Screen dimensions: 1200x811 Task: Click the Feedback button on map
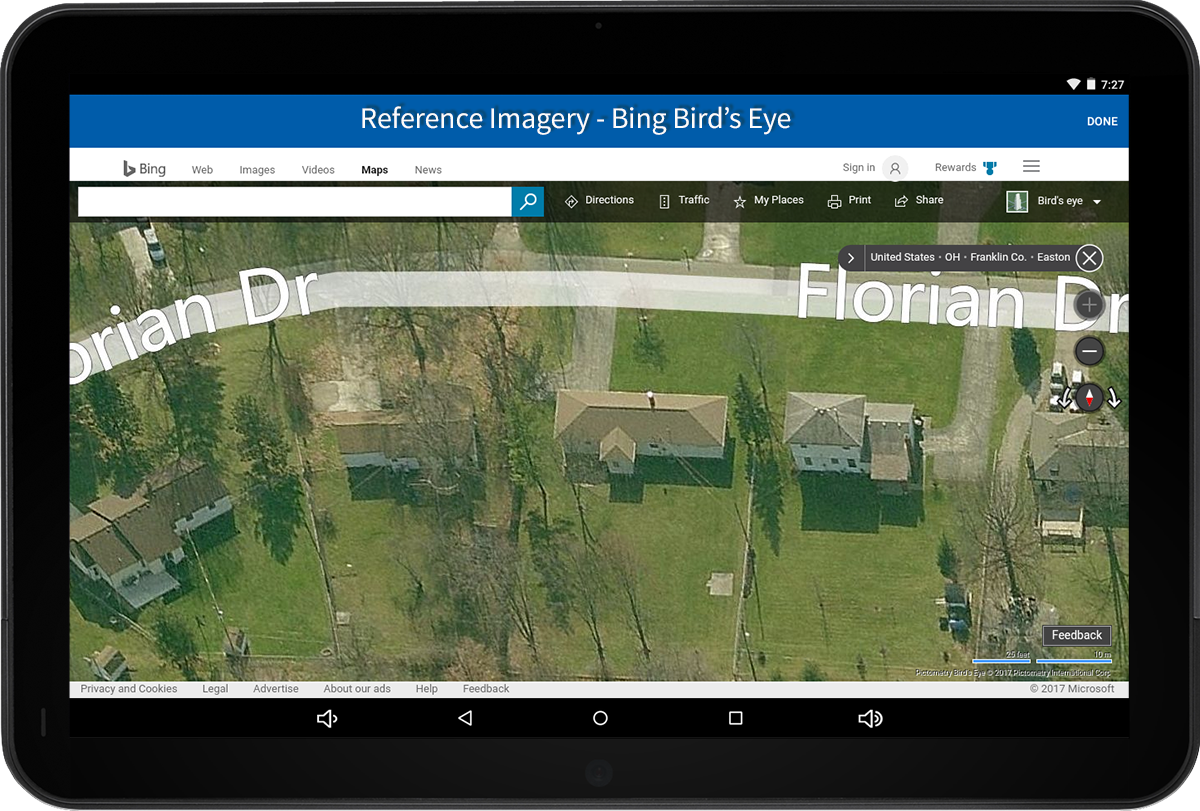click(x=1077, y=635)
